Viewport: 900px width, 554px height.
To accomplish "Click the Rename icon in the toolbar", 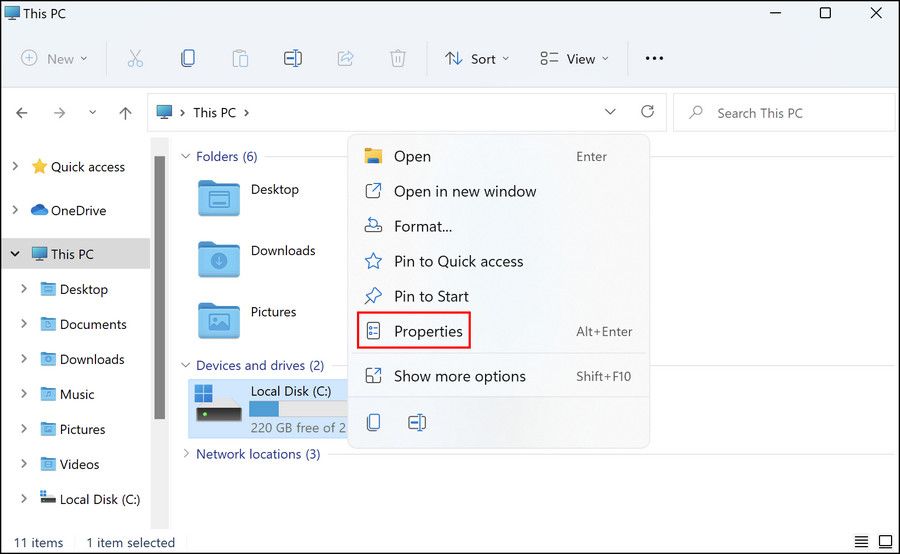I will [293, 58].
